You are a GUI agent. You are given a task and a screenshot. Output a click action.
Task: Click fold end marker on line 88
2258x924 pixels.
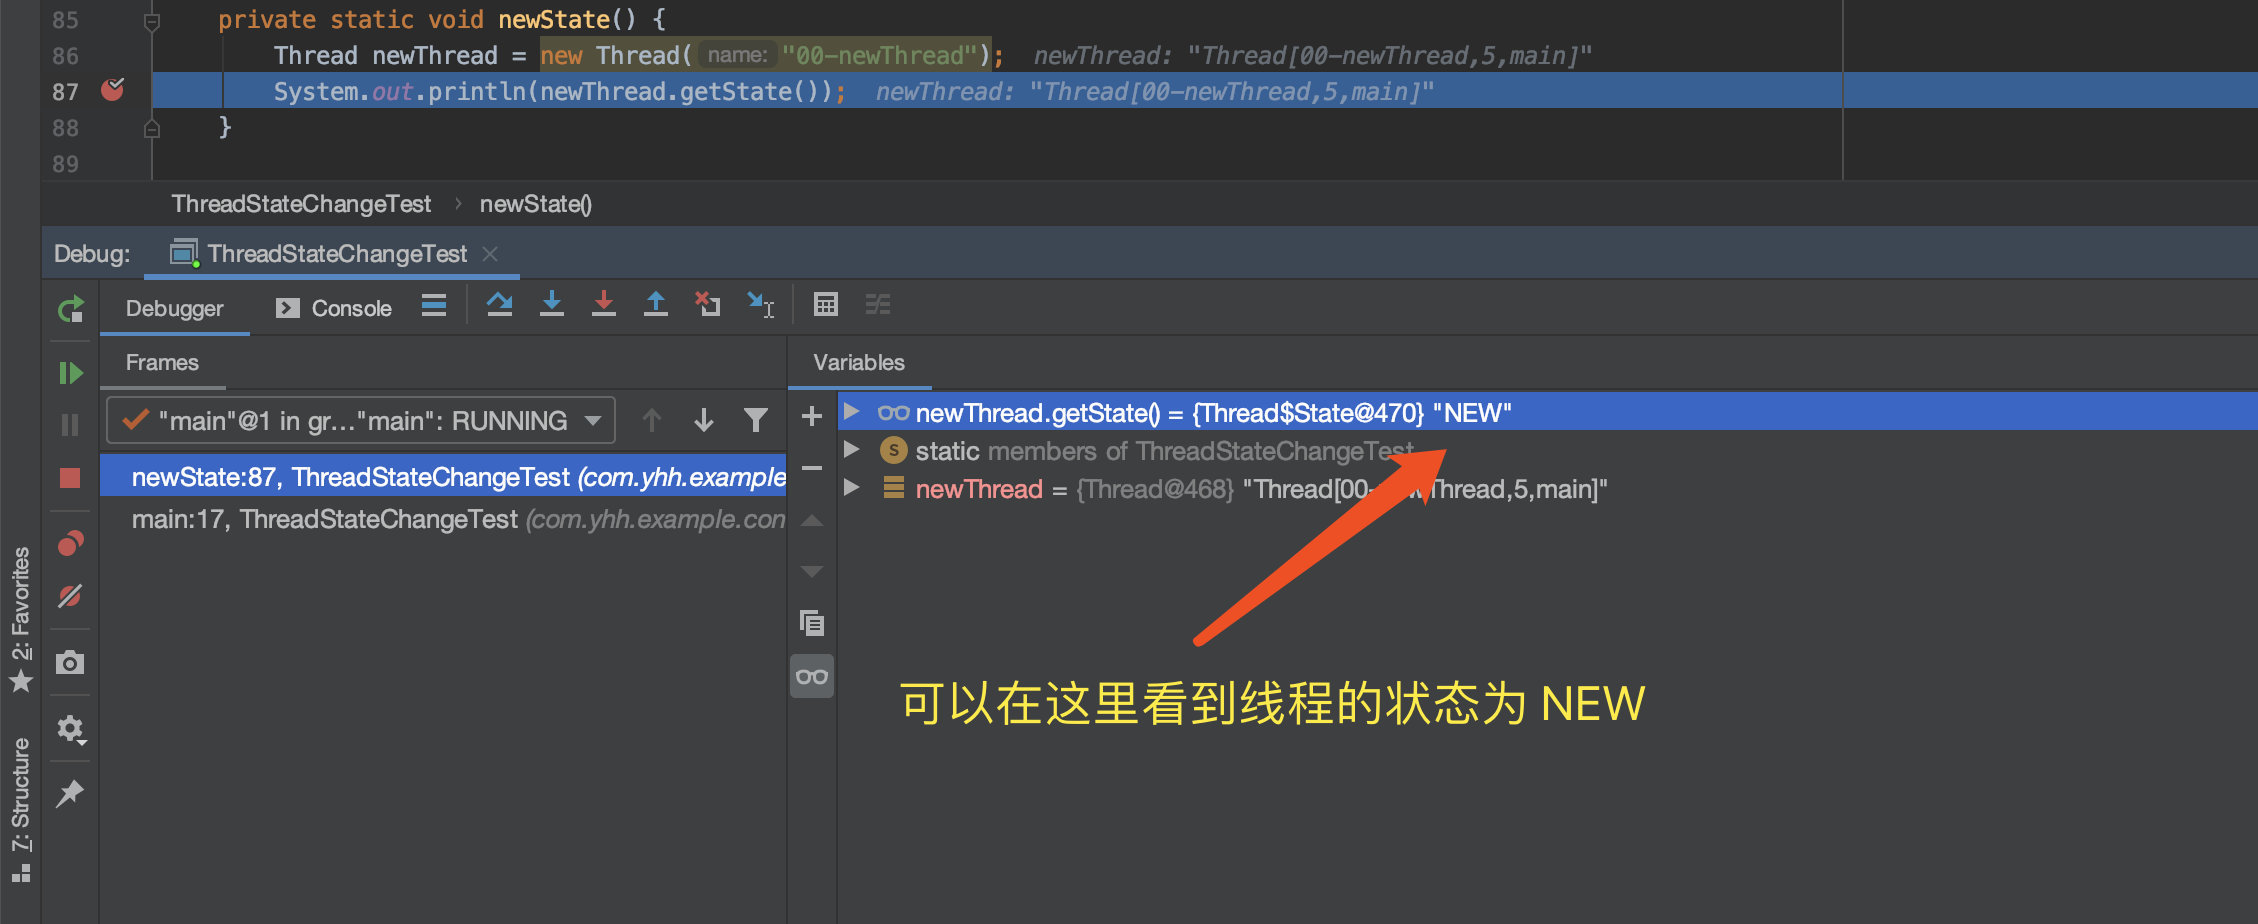tap(152, 128)
